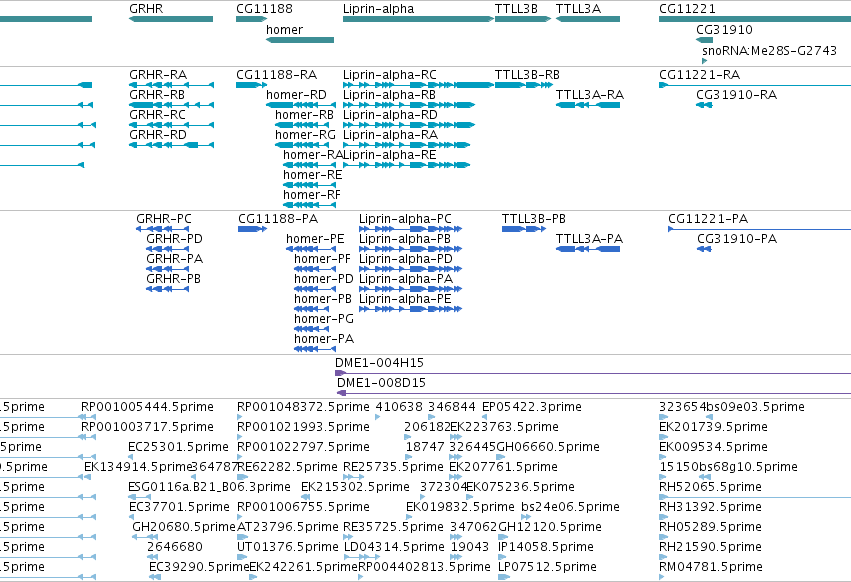Select the Liprin-alpha gene bar

(x=418, y=19)
